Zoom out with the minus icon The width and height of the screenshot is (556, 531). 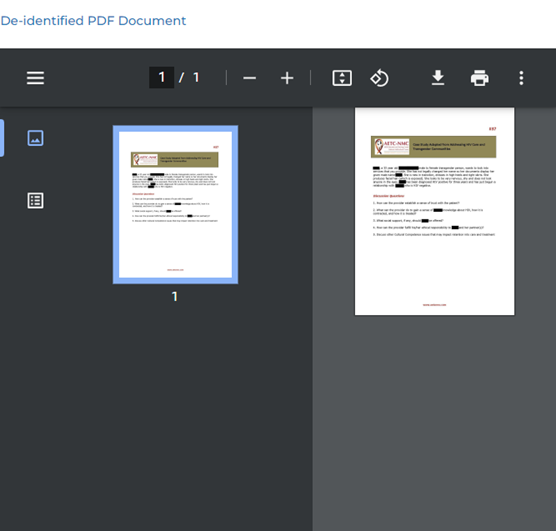point(250,78)
